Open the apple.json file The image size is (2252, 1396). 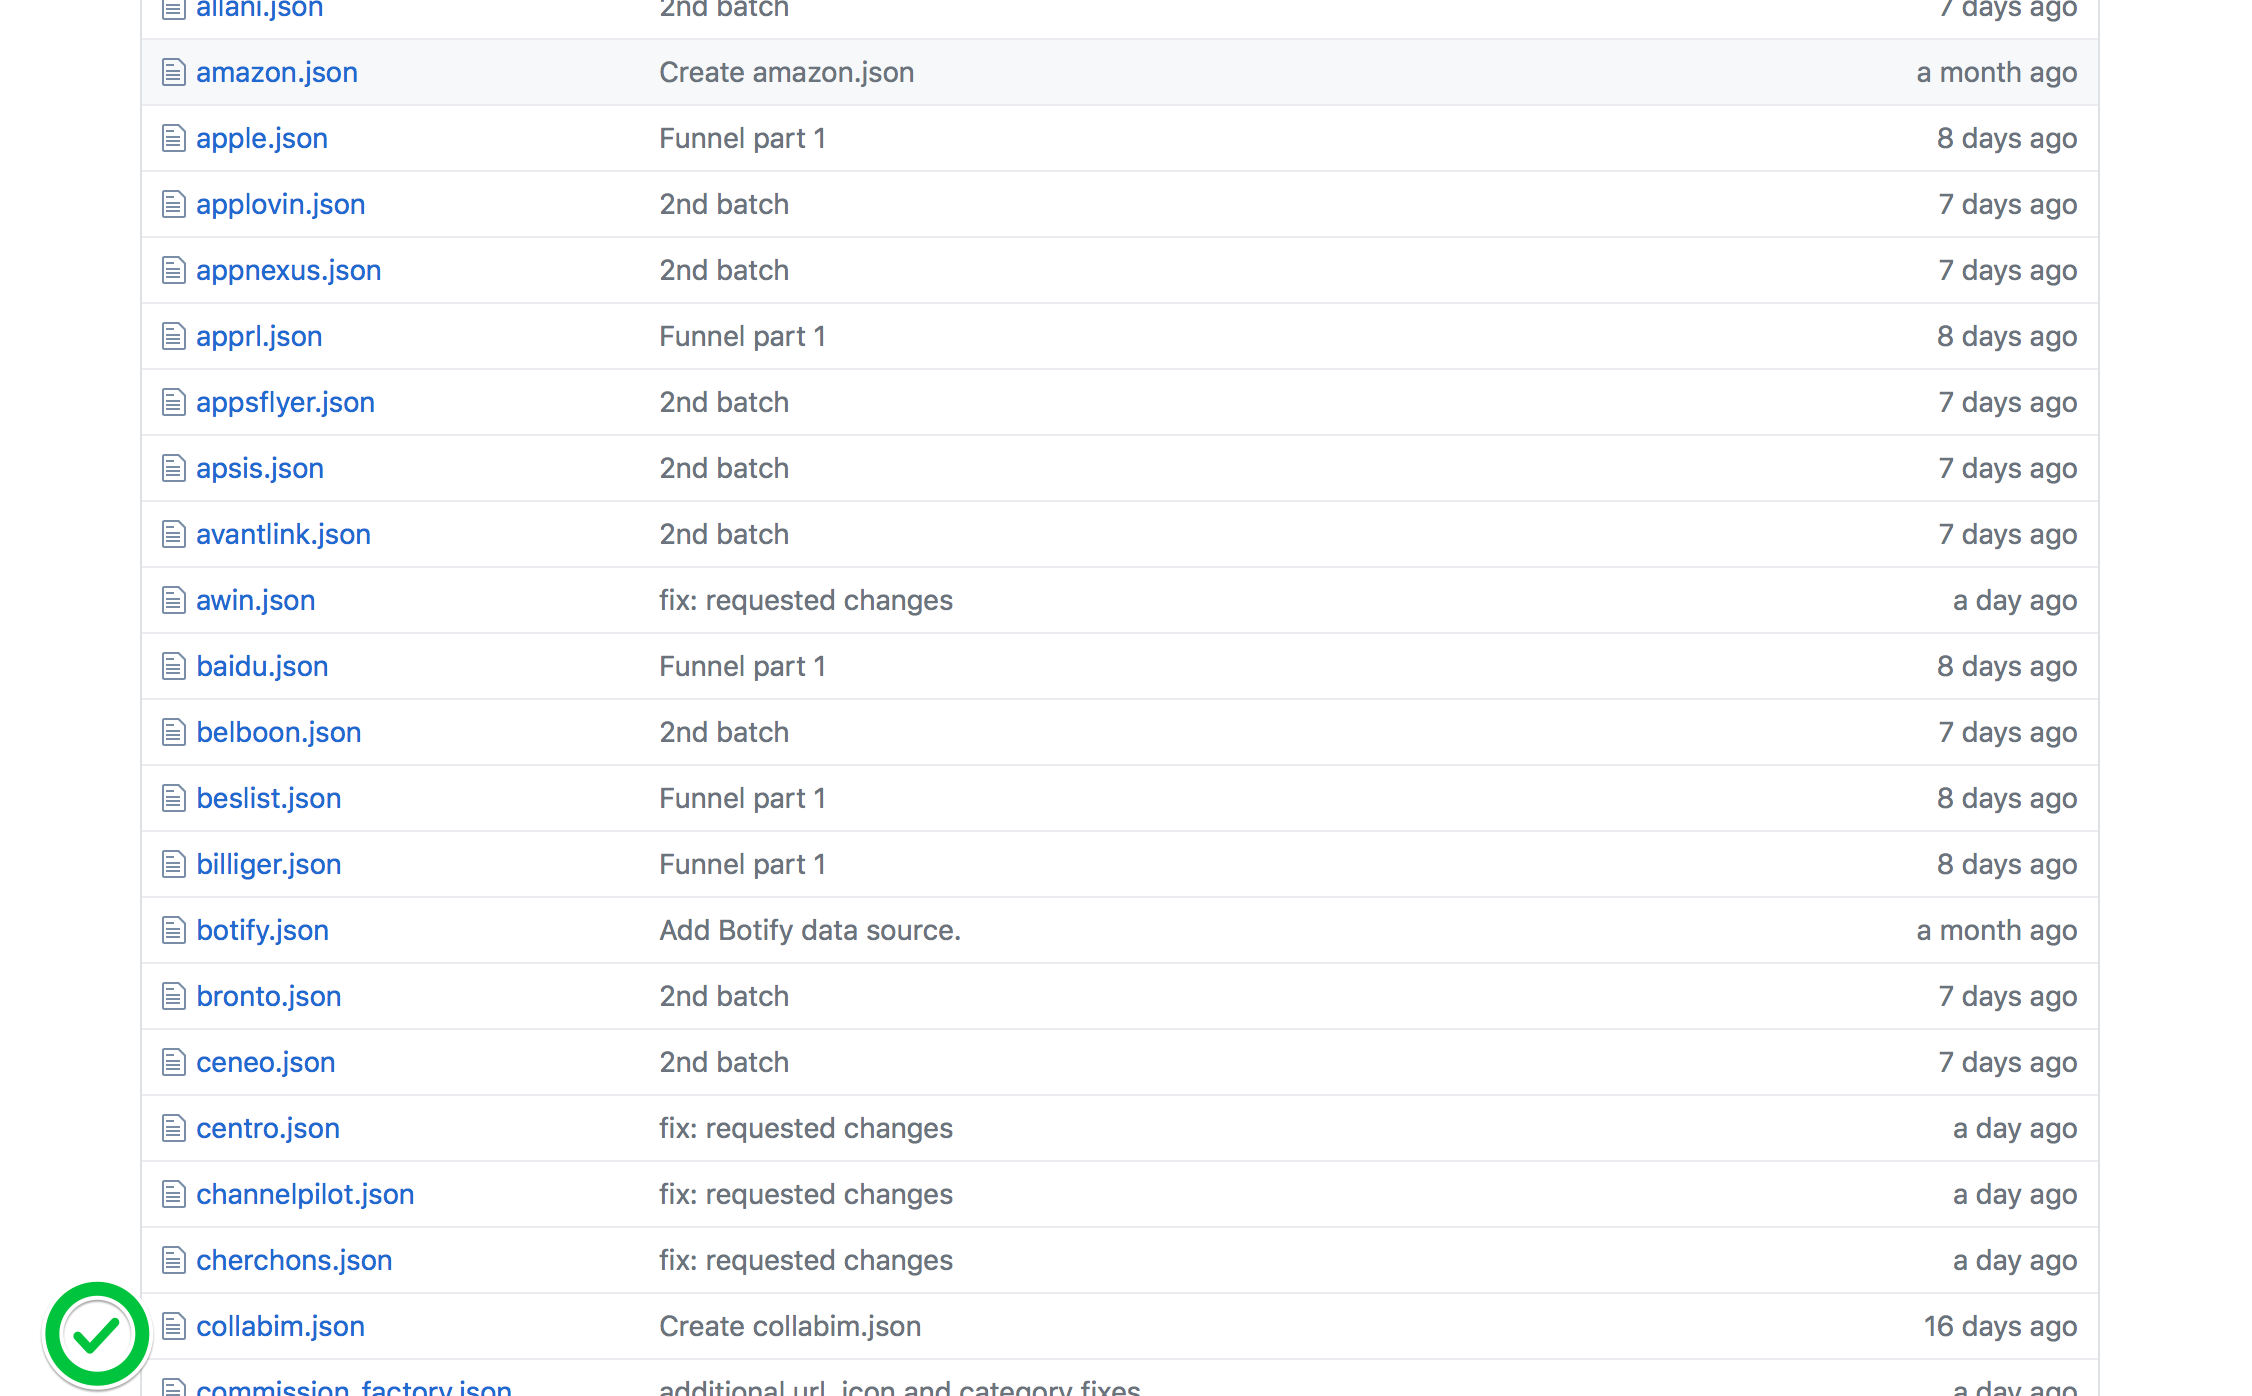point(262,138)
